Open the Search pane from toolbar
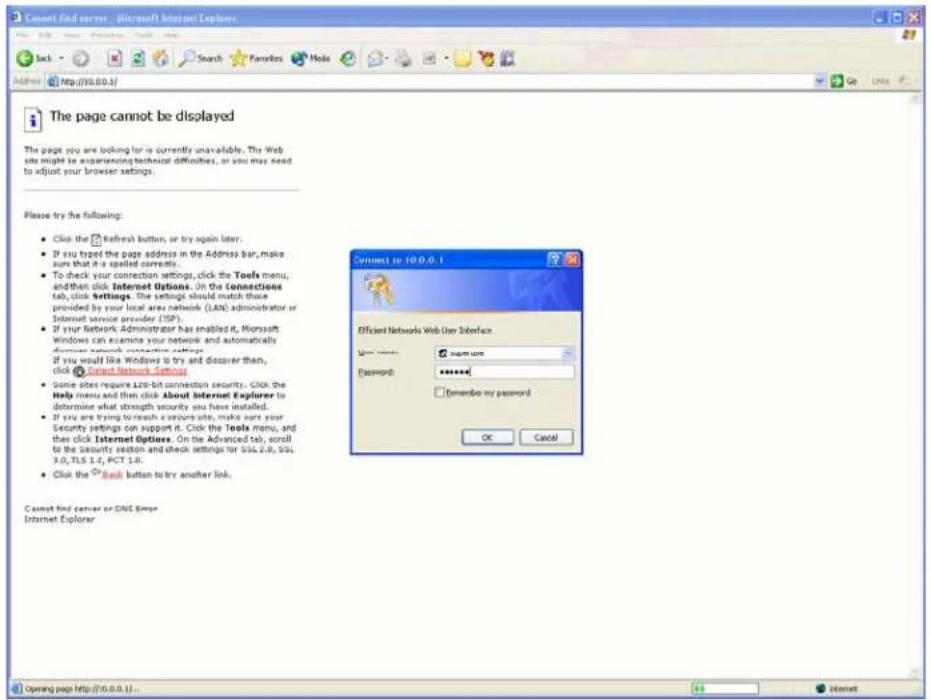Viewport: 931px width, 700px height. click(201, 58)
